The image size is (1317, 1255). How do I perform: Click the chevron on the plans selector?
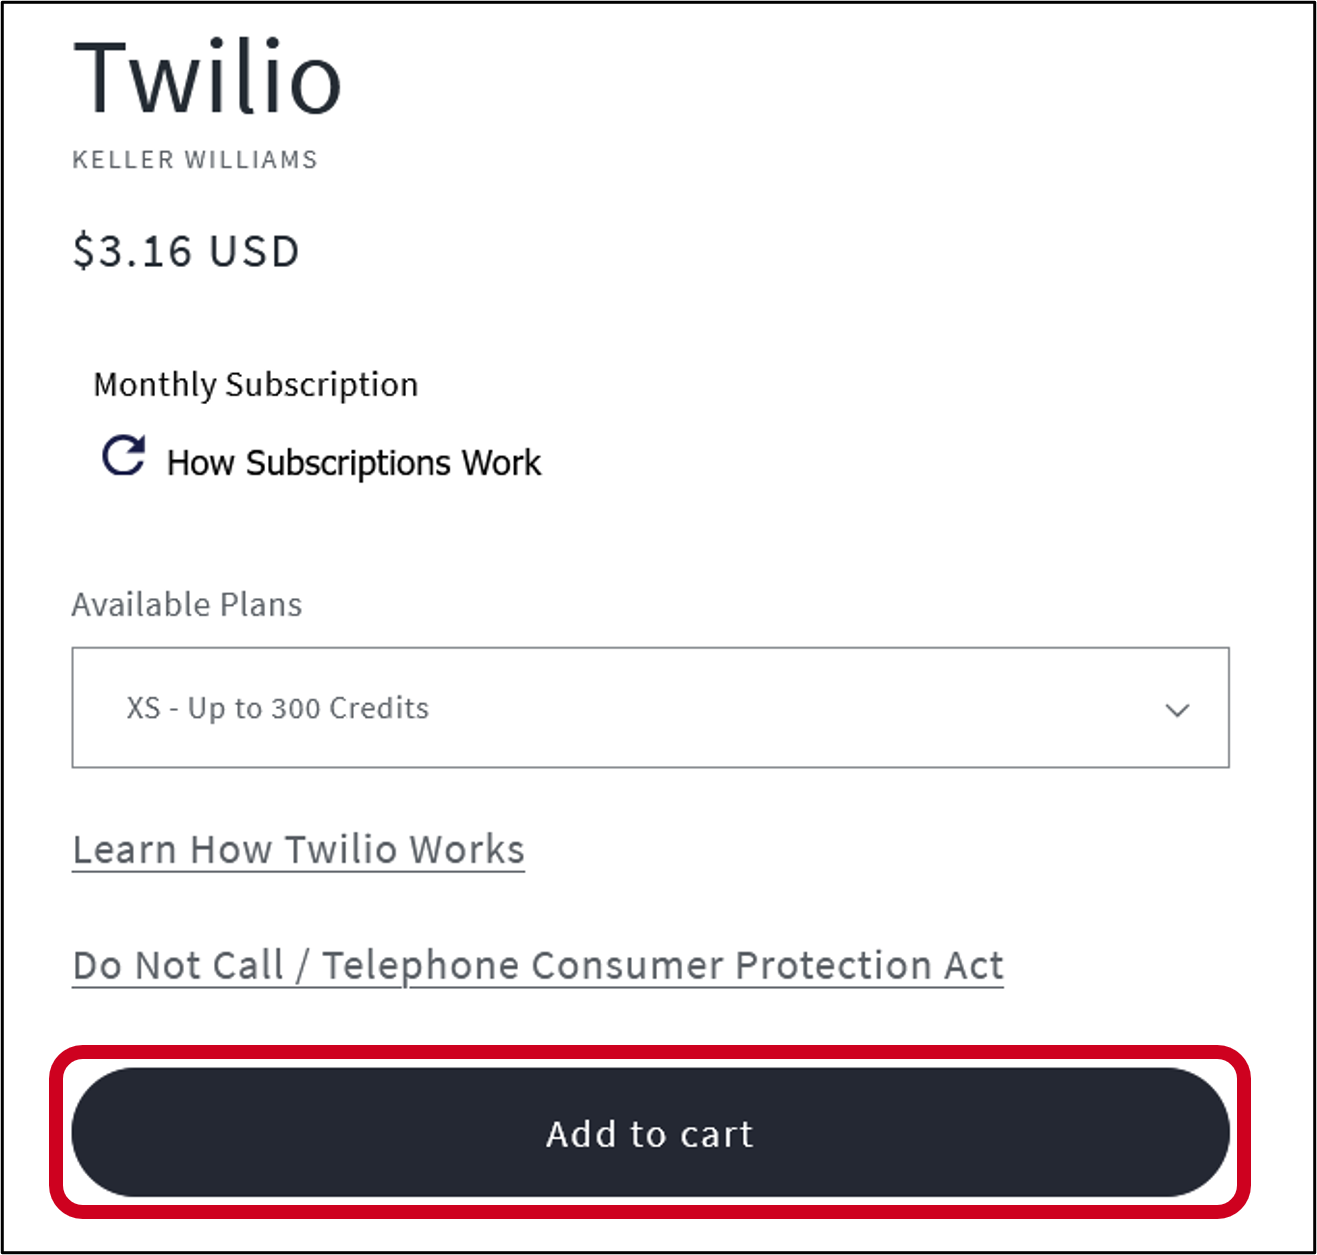(x=1178, y=710)
